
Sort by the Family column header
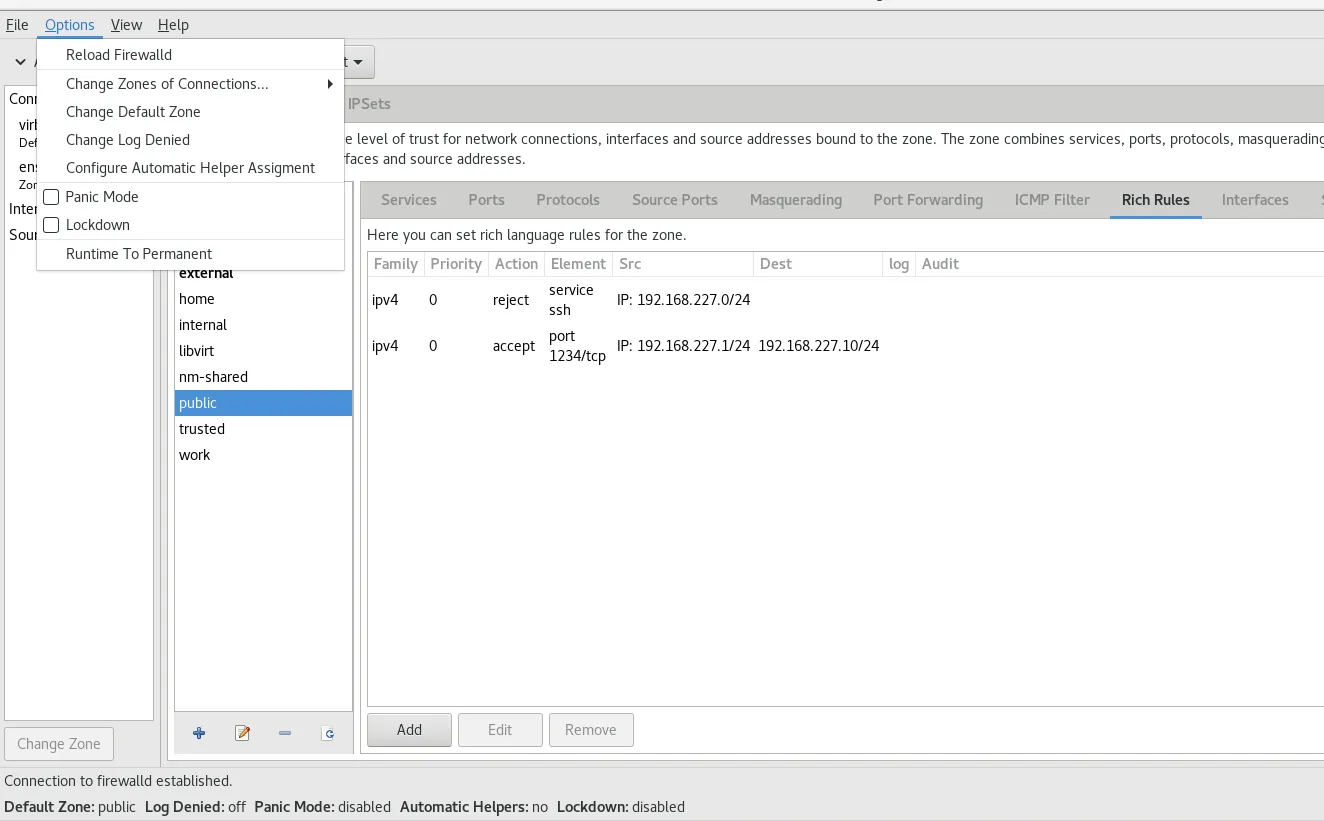pyautogui.click(x=396, y=264)
